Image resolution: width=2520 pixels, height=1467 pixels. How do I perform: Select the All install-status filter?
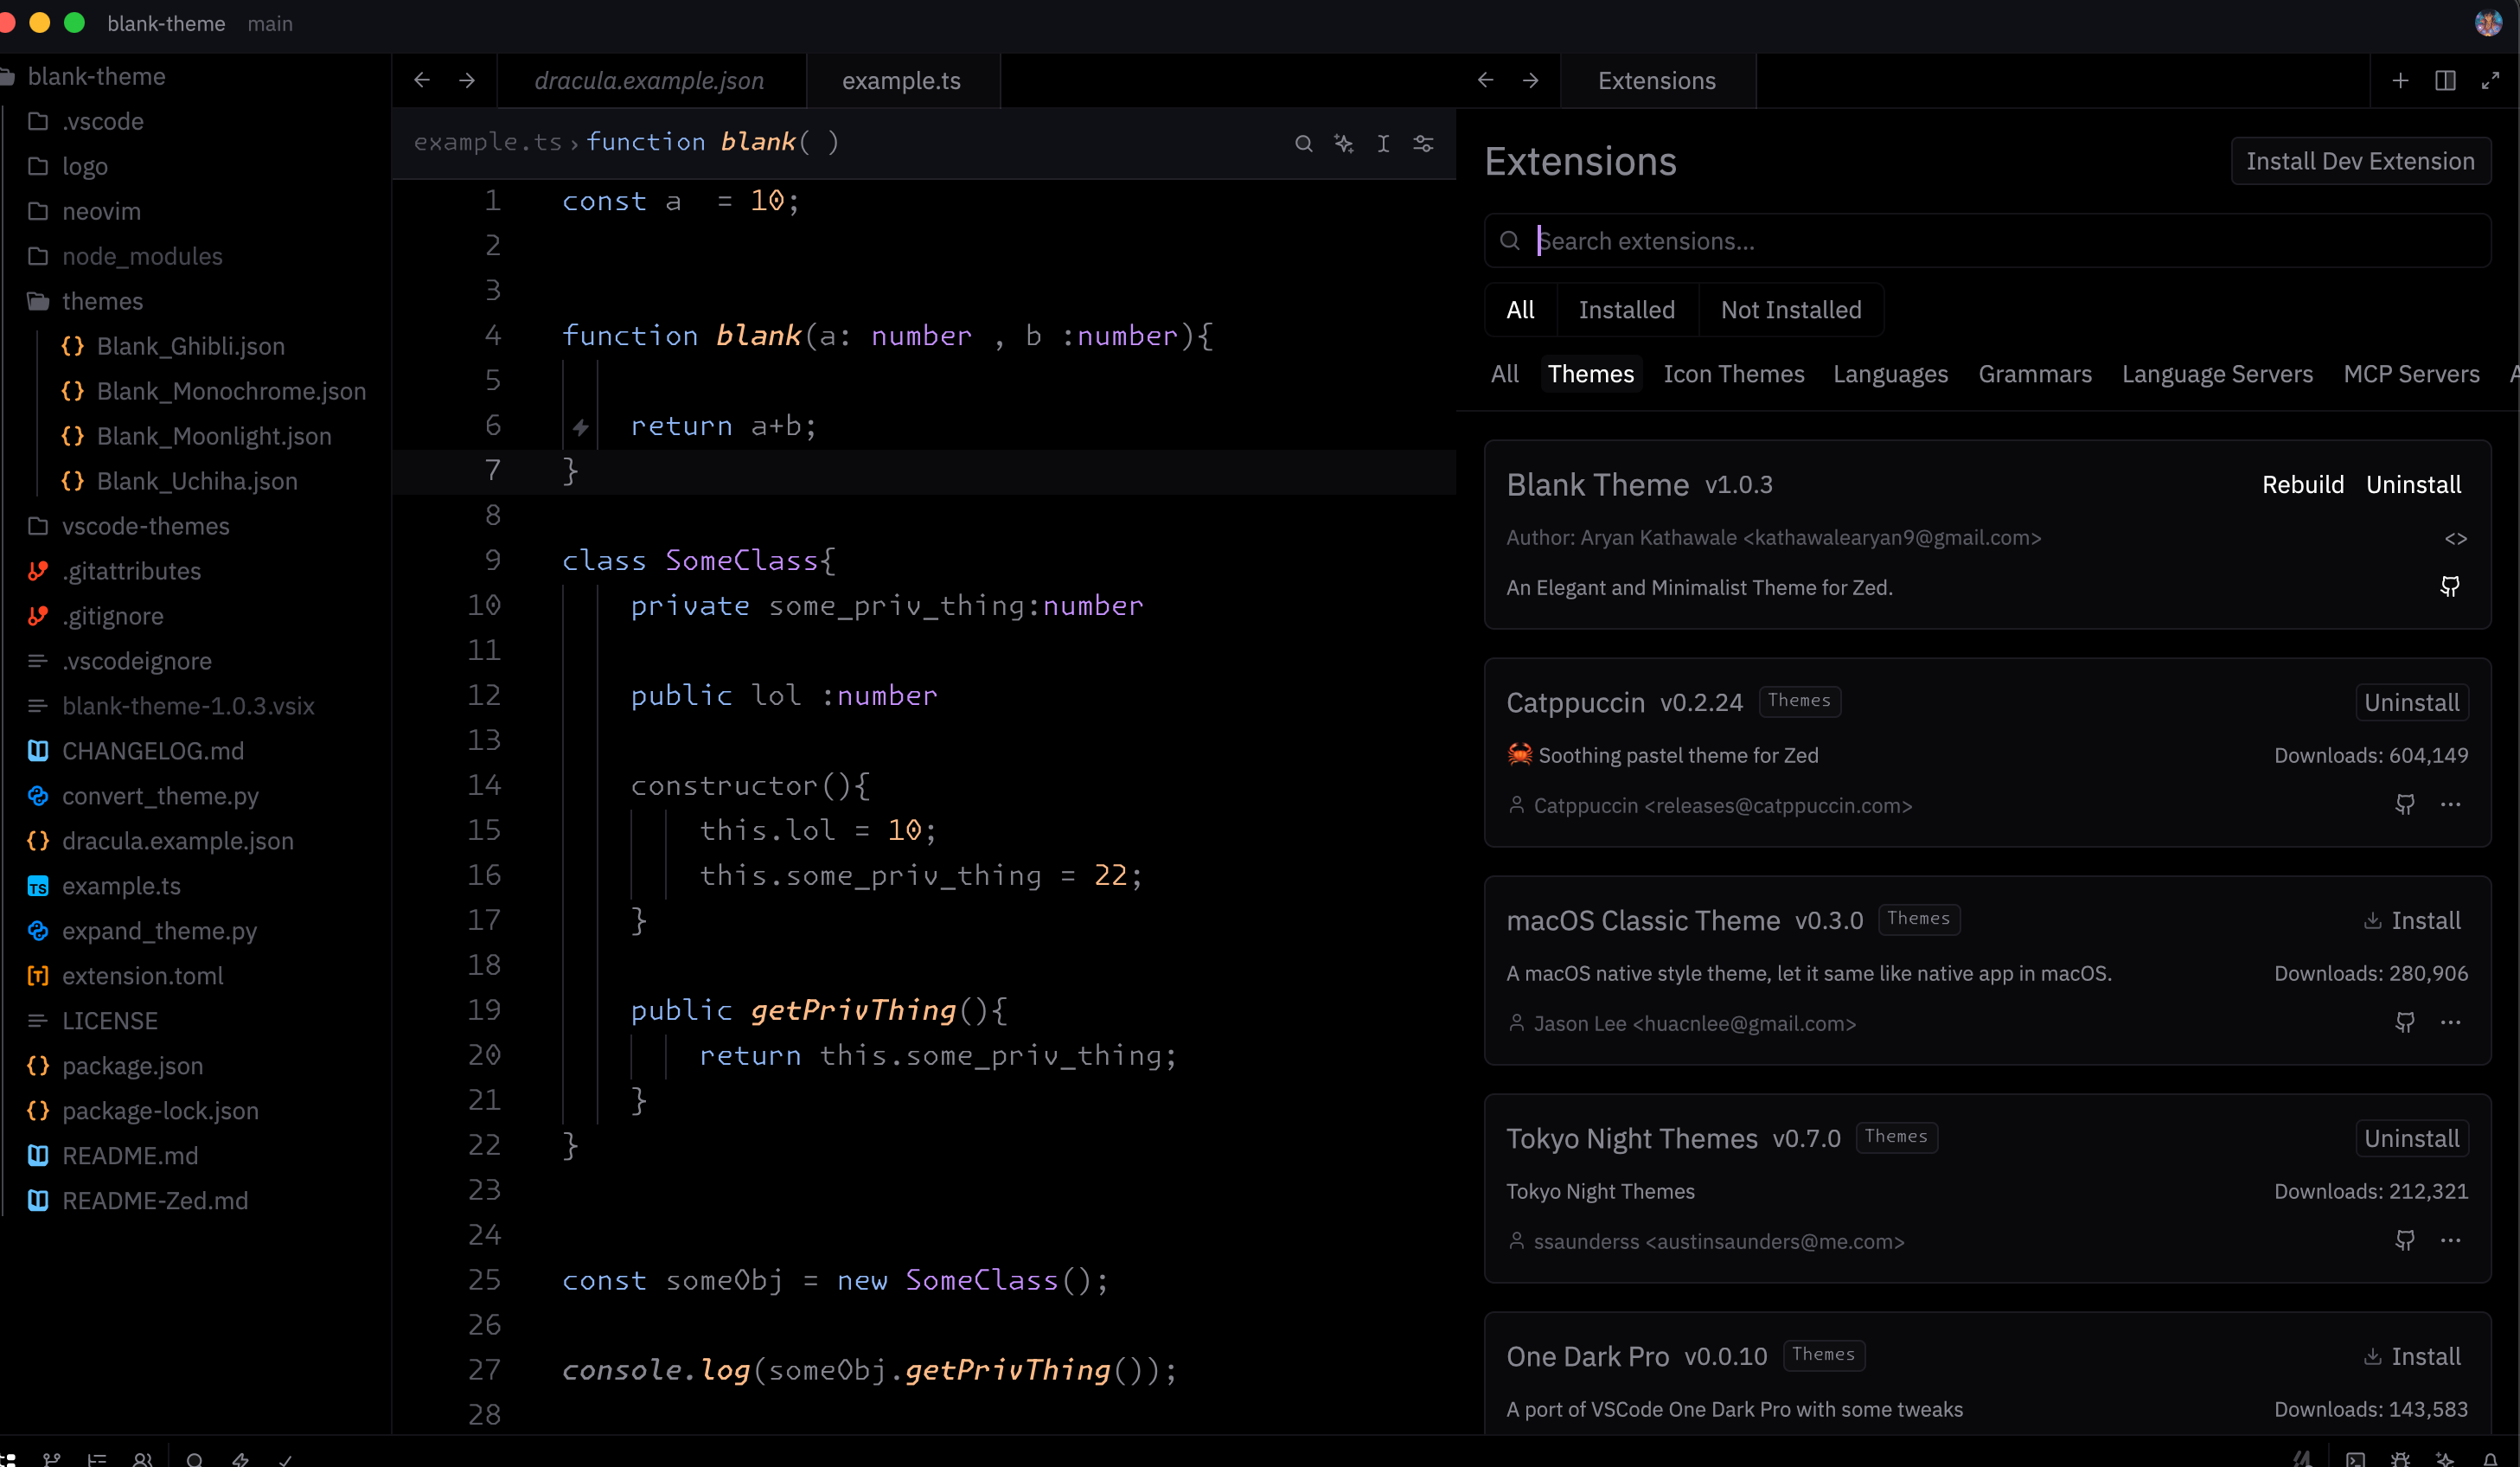coord(1520,310)
